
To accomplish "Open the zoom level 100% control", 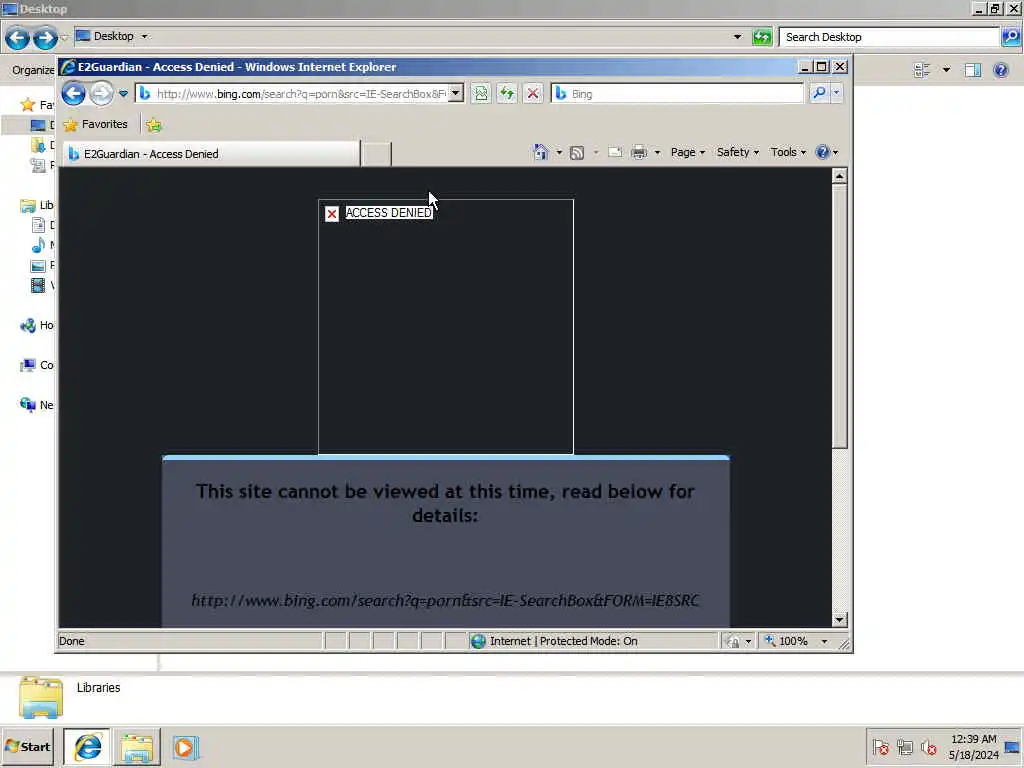I will 787,641.
